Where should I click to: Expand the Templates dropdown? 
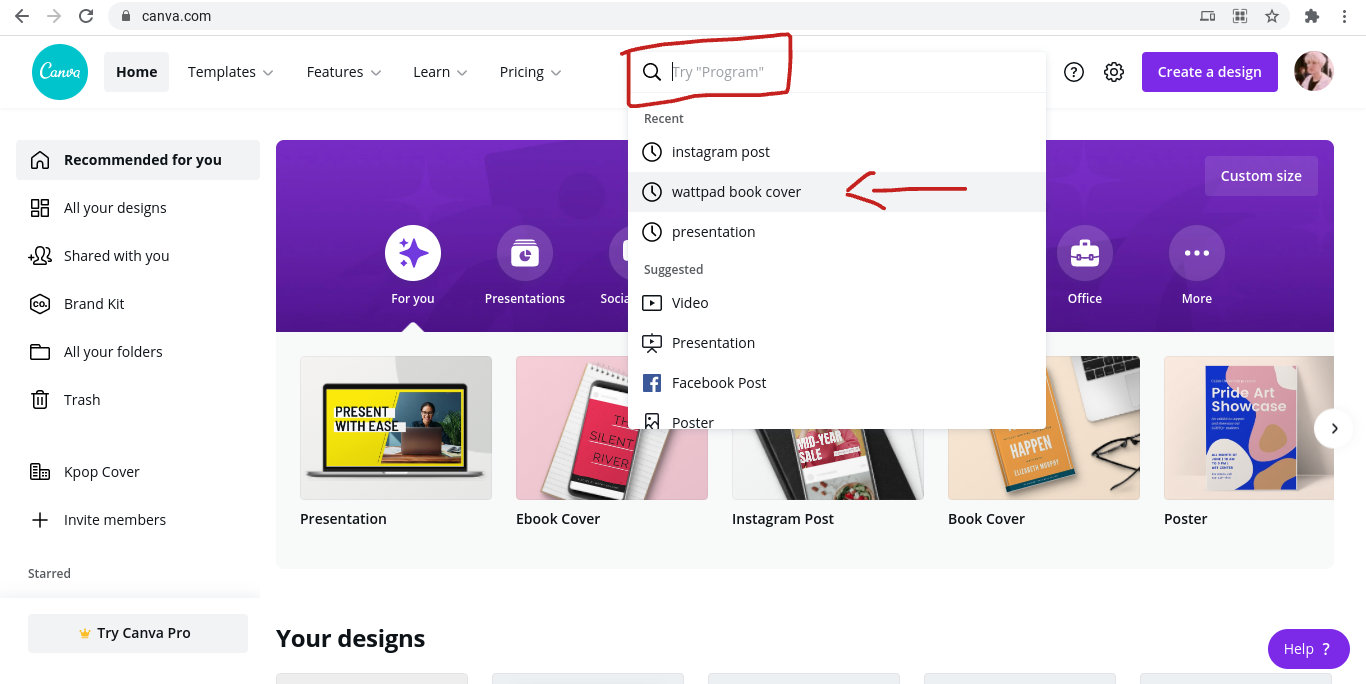[231, 72]
